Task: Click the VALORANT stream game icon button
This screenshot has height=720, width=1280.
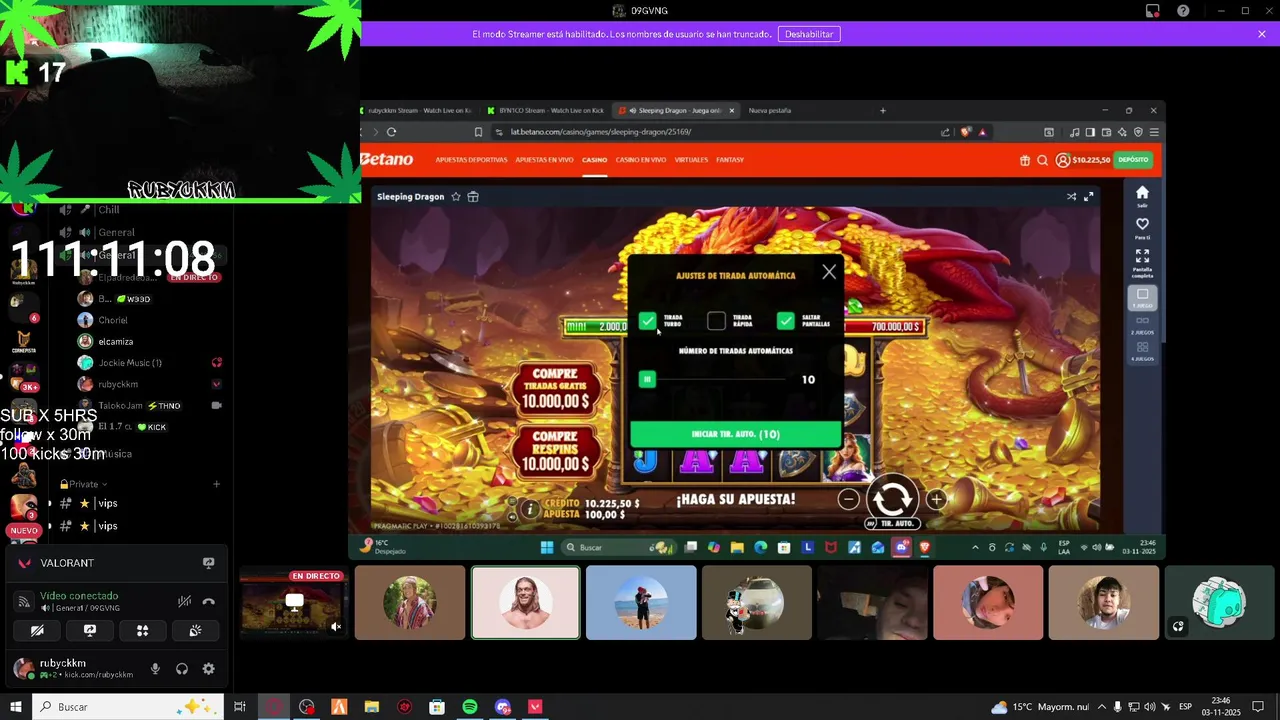Action: click(x=208, y=563)
